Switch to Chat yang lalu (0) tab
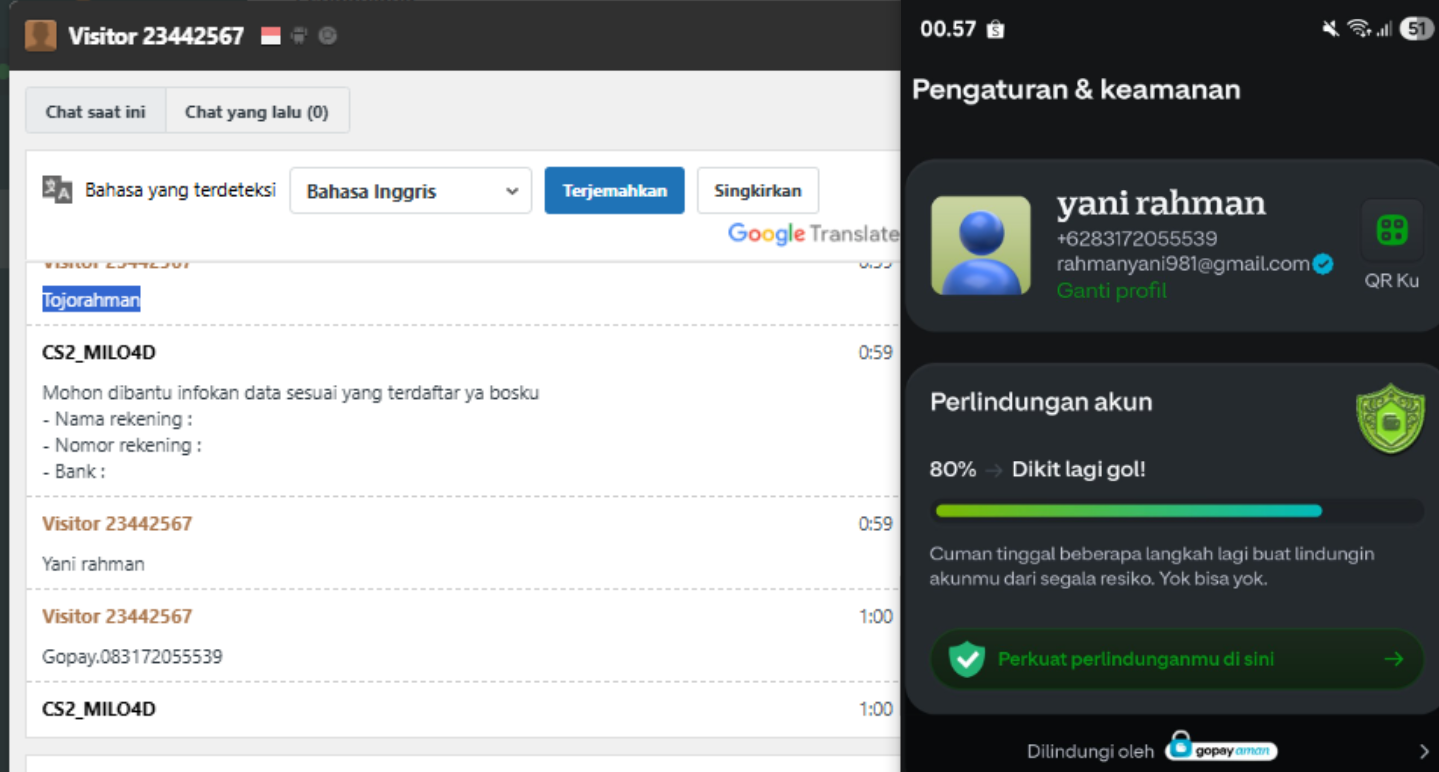1439x772 pixels. (257, 111)
